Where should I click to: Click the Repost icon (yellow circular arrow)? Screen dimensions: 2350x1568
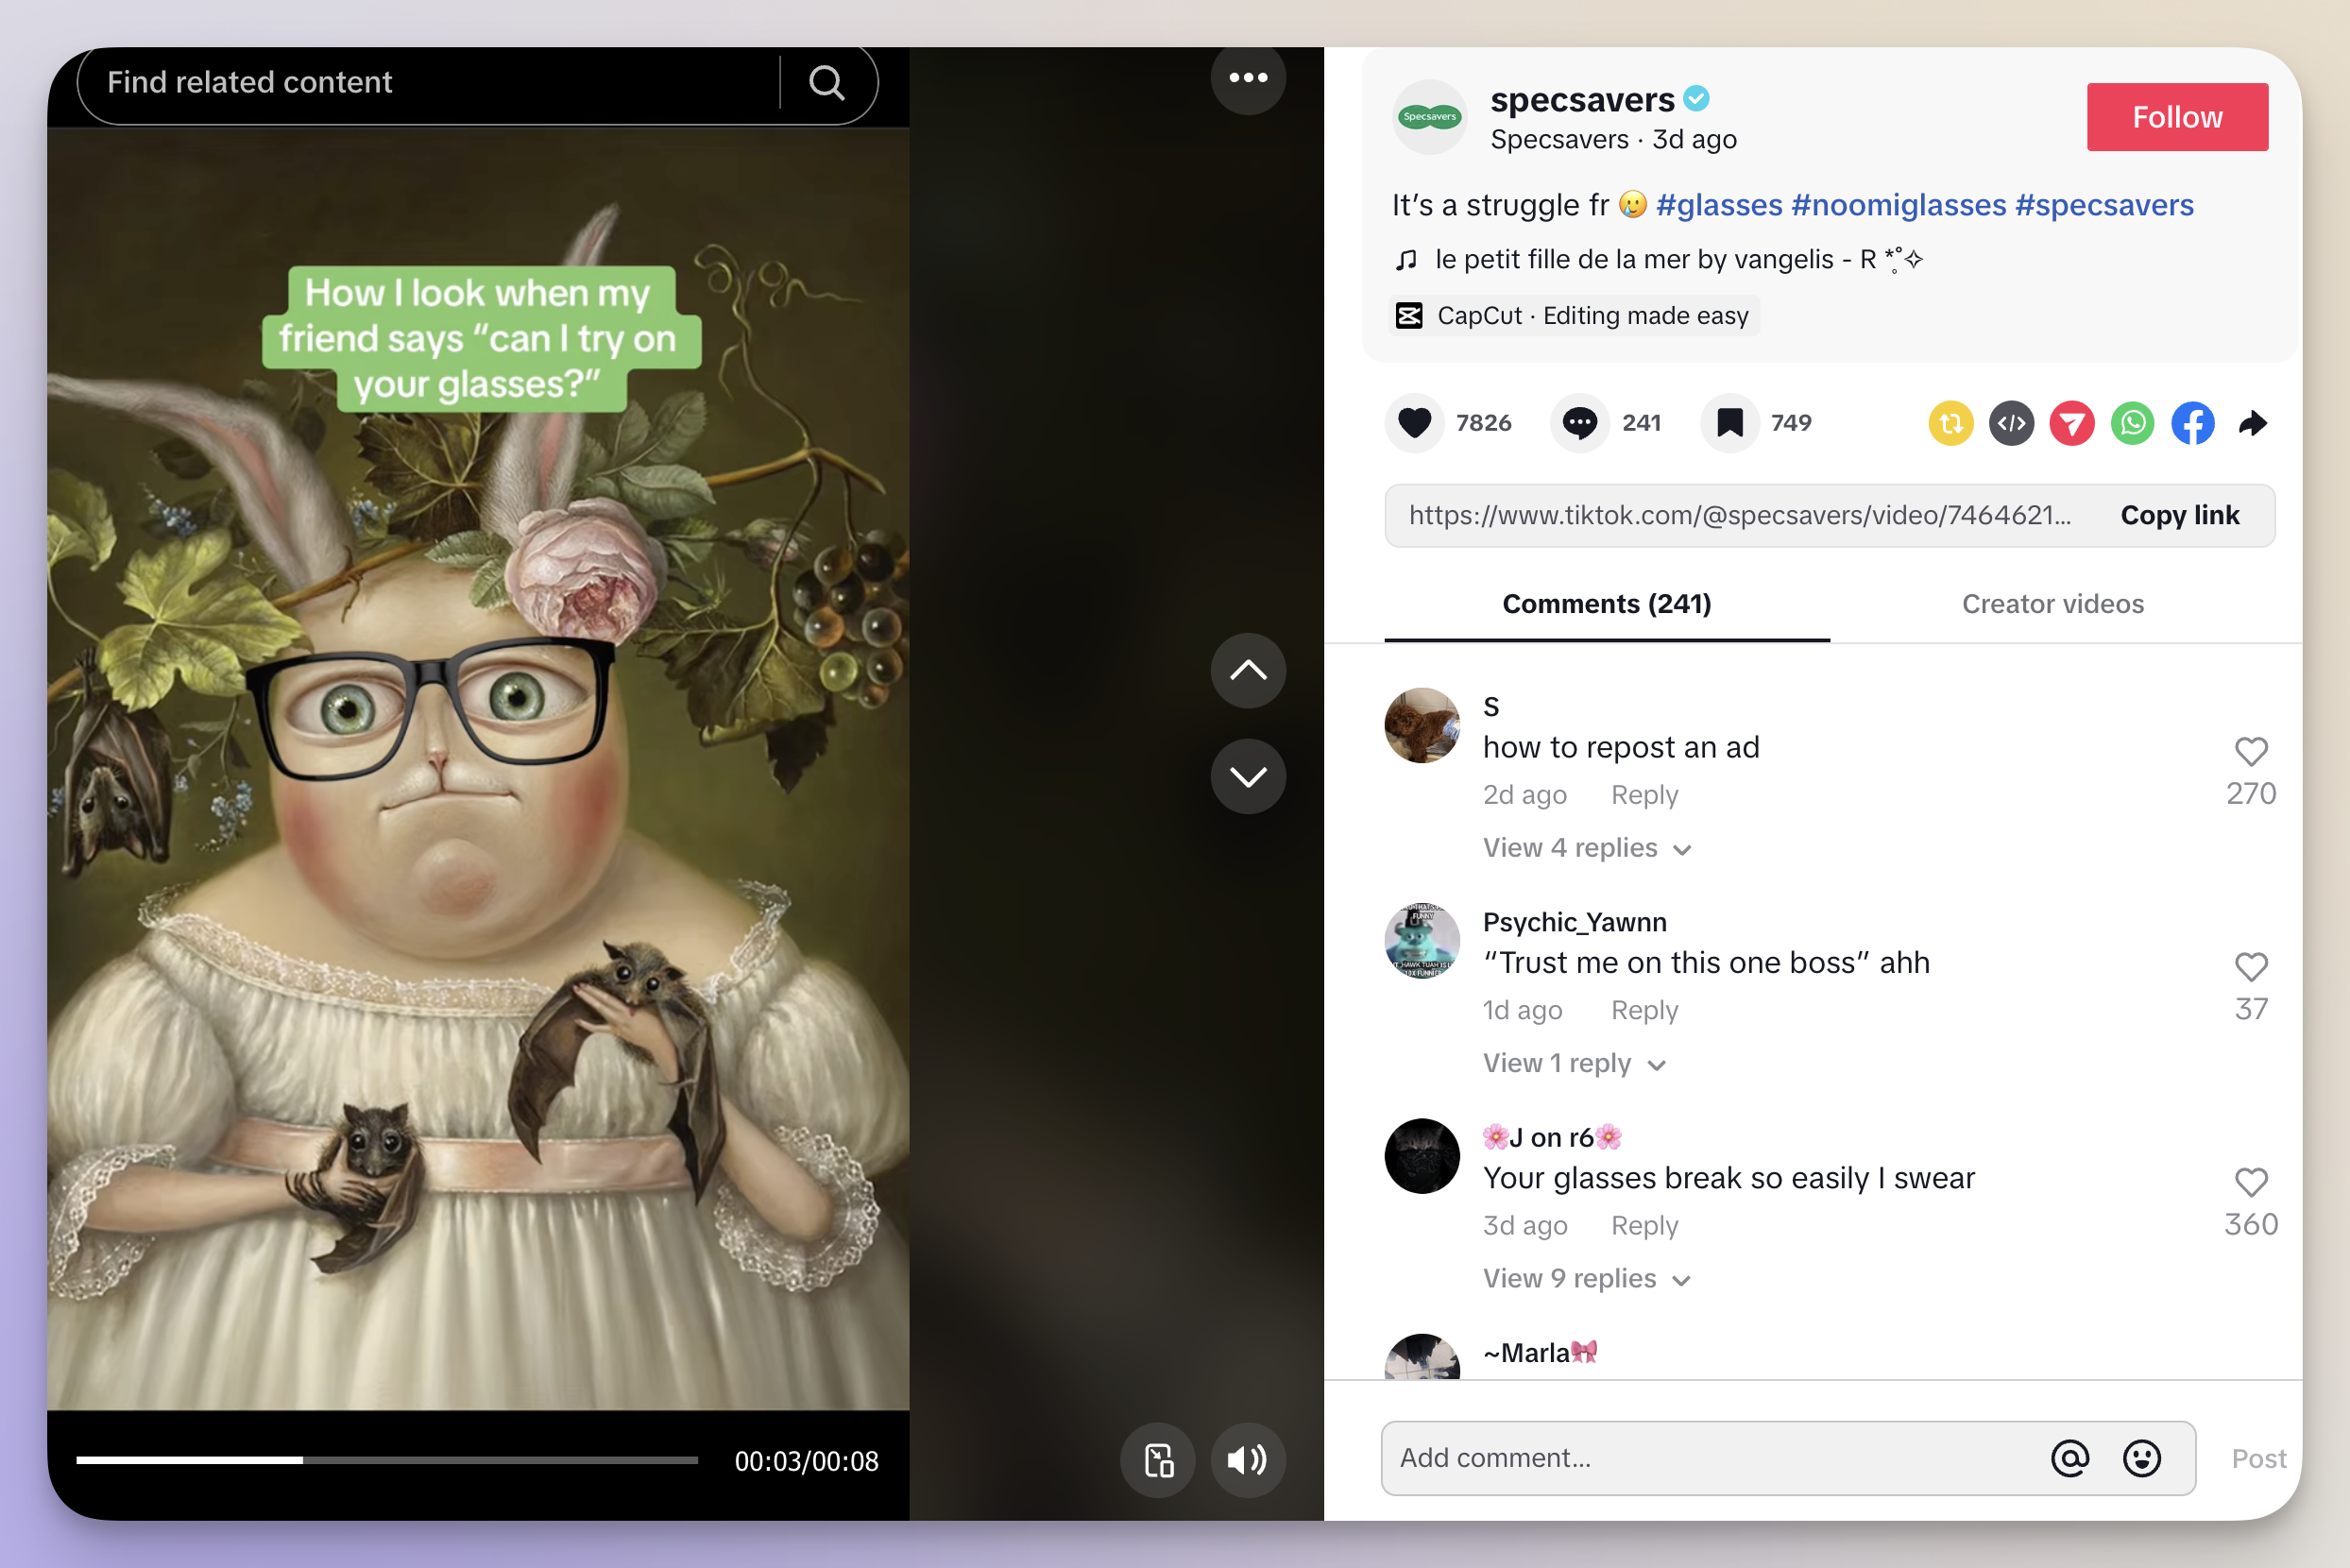tap(1952, 421)
